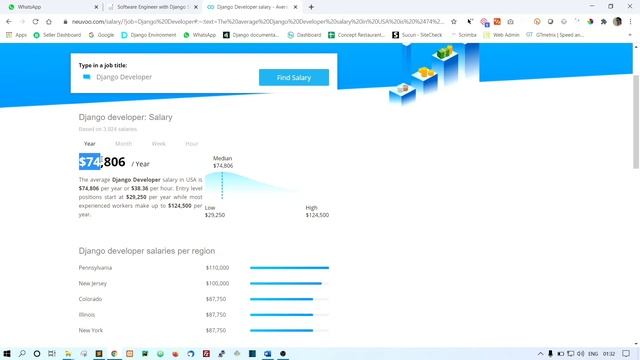Open Windows search from the taskbar

tap(22, 353)
